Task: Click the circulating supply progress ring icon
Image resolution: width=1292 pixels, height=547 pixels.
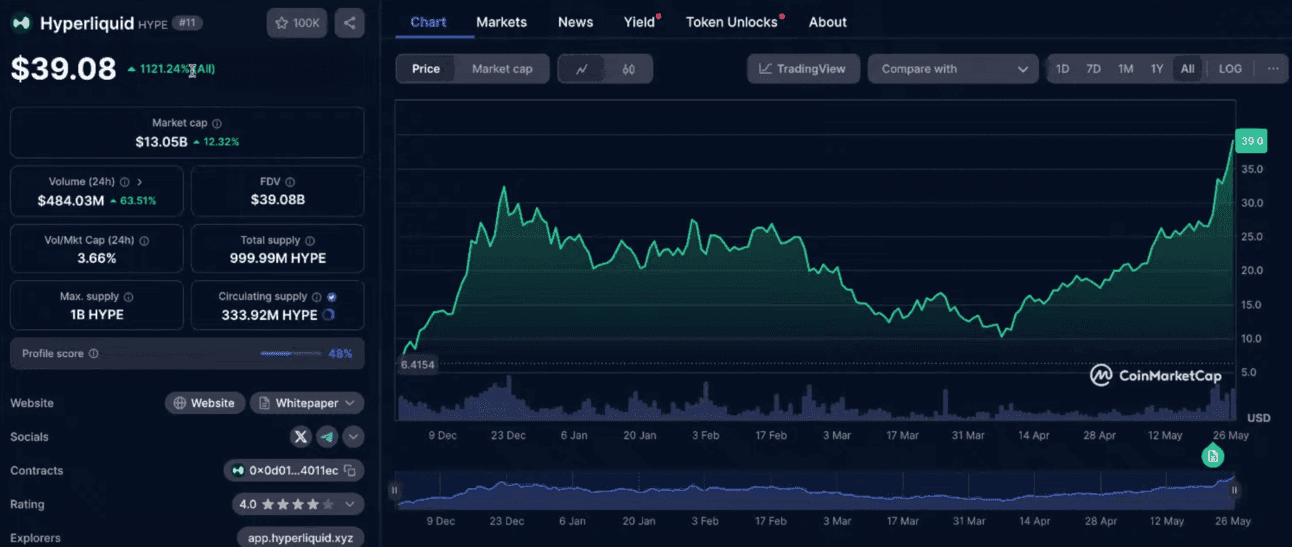Action: coord(328,315)
